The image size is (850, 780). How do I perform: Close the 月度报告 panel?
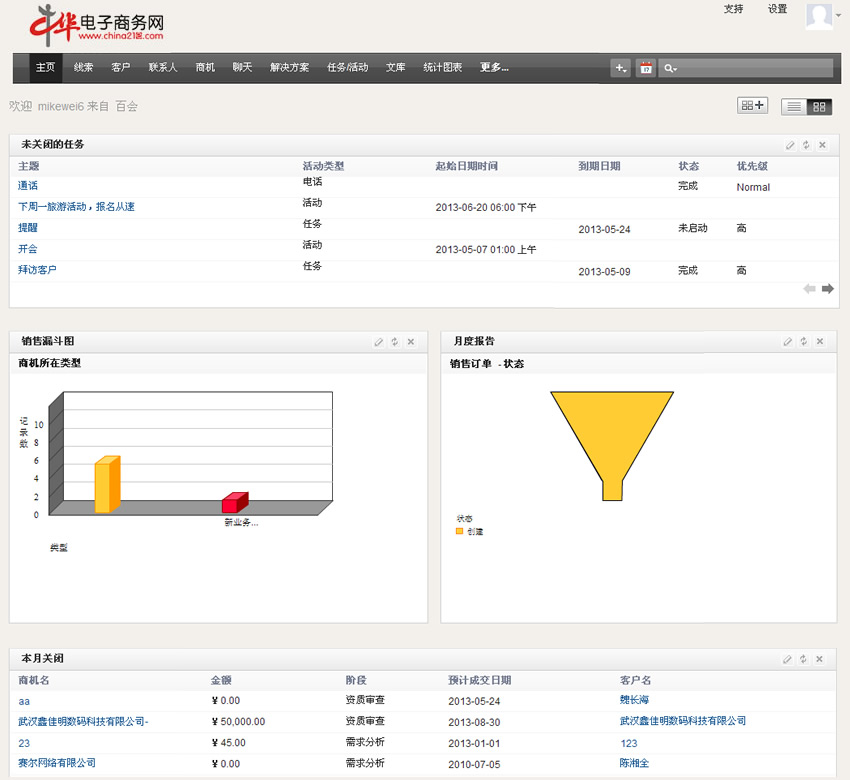click(x=821, y=342)
